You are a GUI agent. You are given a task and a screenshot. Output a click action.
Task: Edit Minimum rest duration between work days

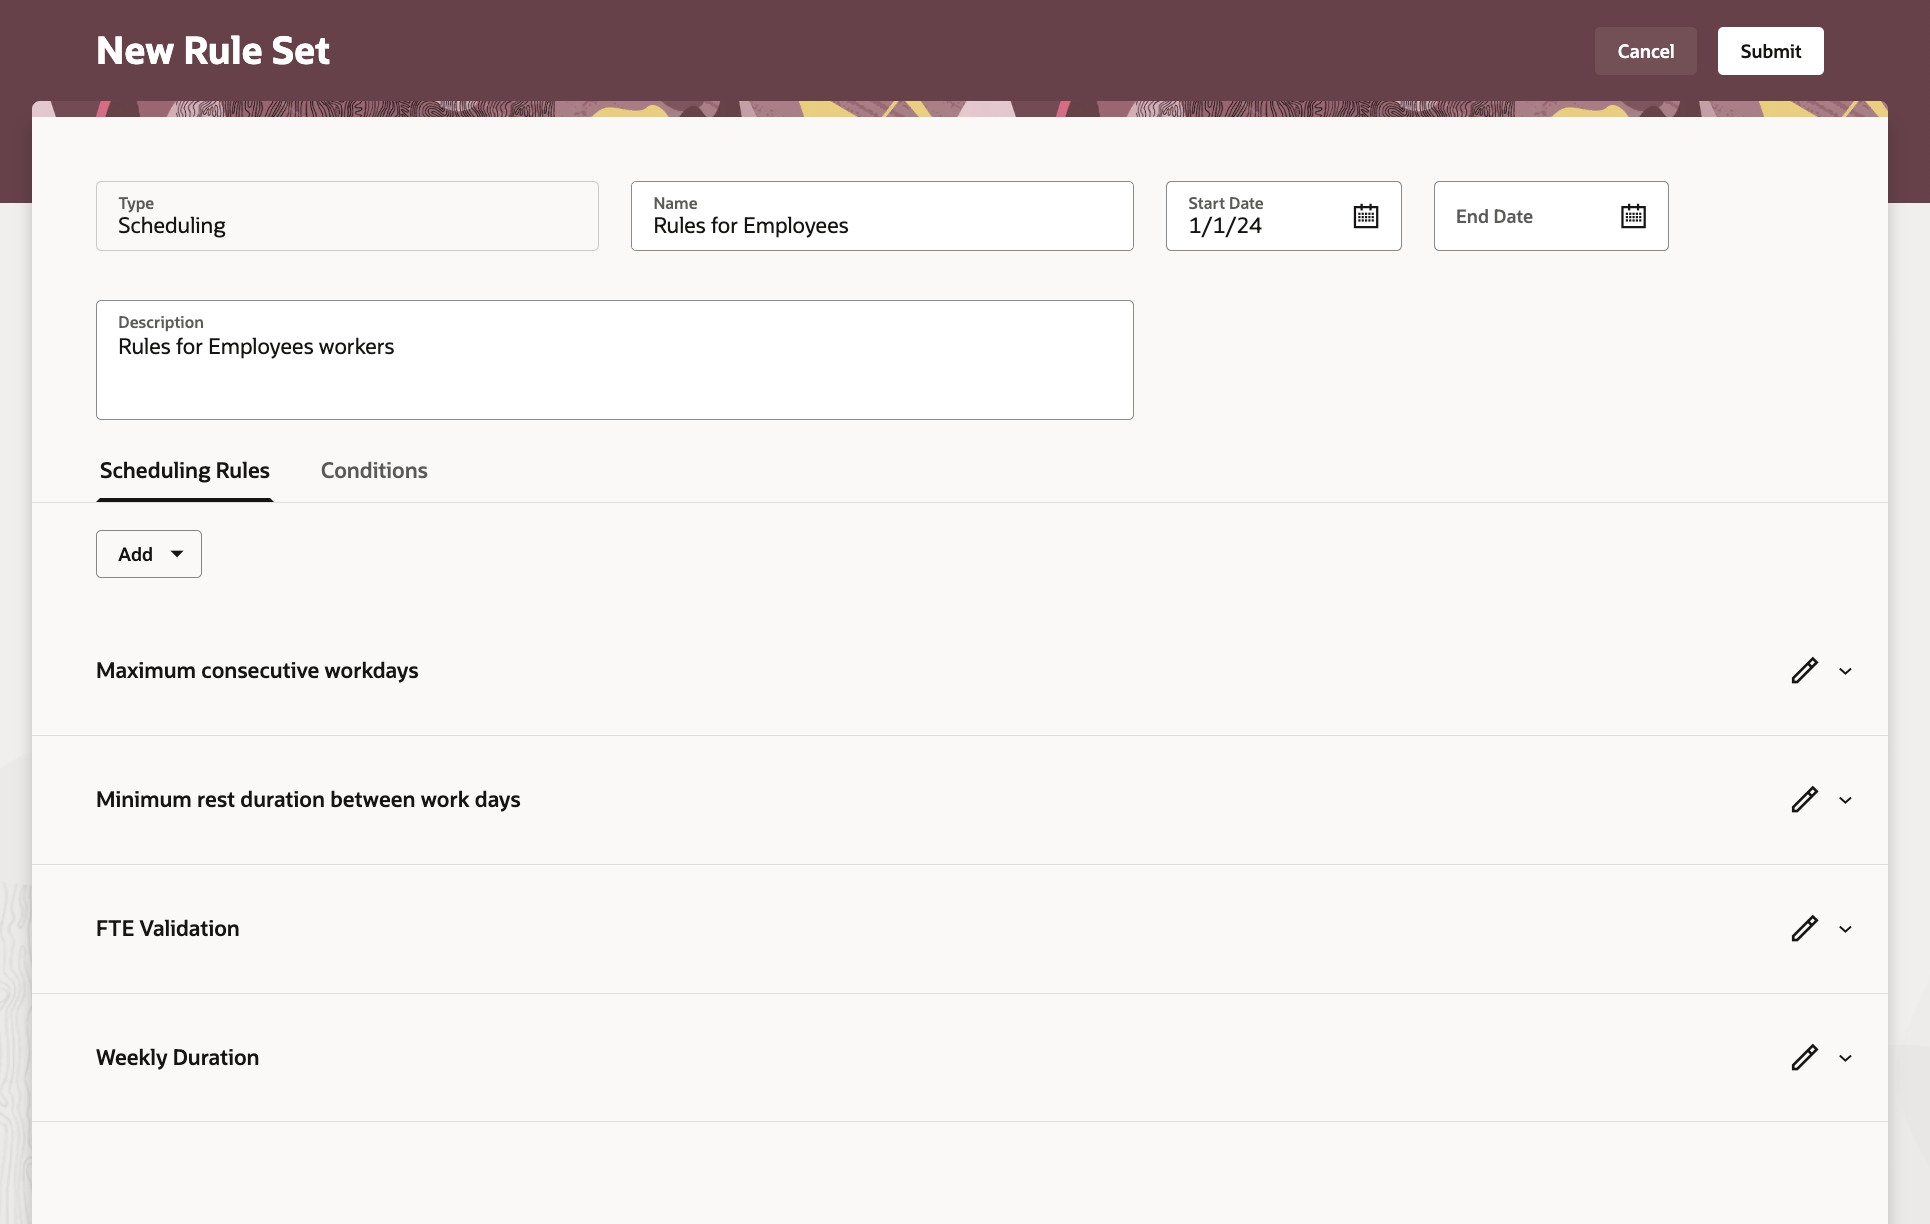(1804, 800)
